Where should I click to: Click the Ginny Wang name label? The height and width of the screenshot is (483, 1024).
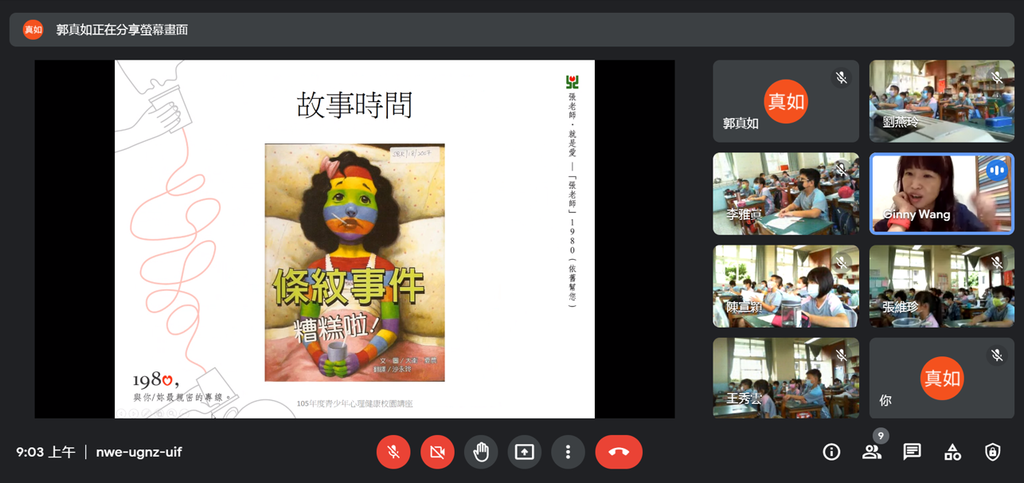(916, 215)
